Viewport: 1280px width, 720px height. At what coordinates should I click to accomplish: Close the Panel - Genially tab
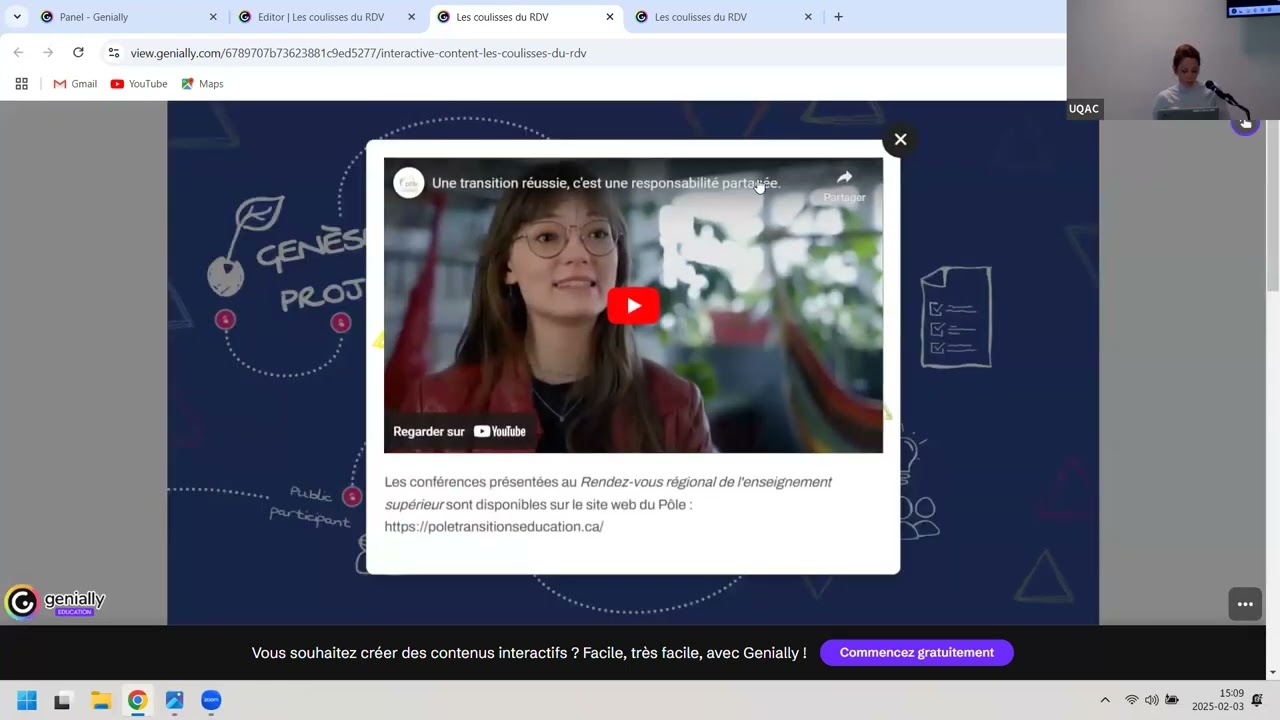tap(213, 17)
